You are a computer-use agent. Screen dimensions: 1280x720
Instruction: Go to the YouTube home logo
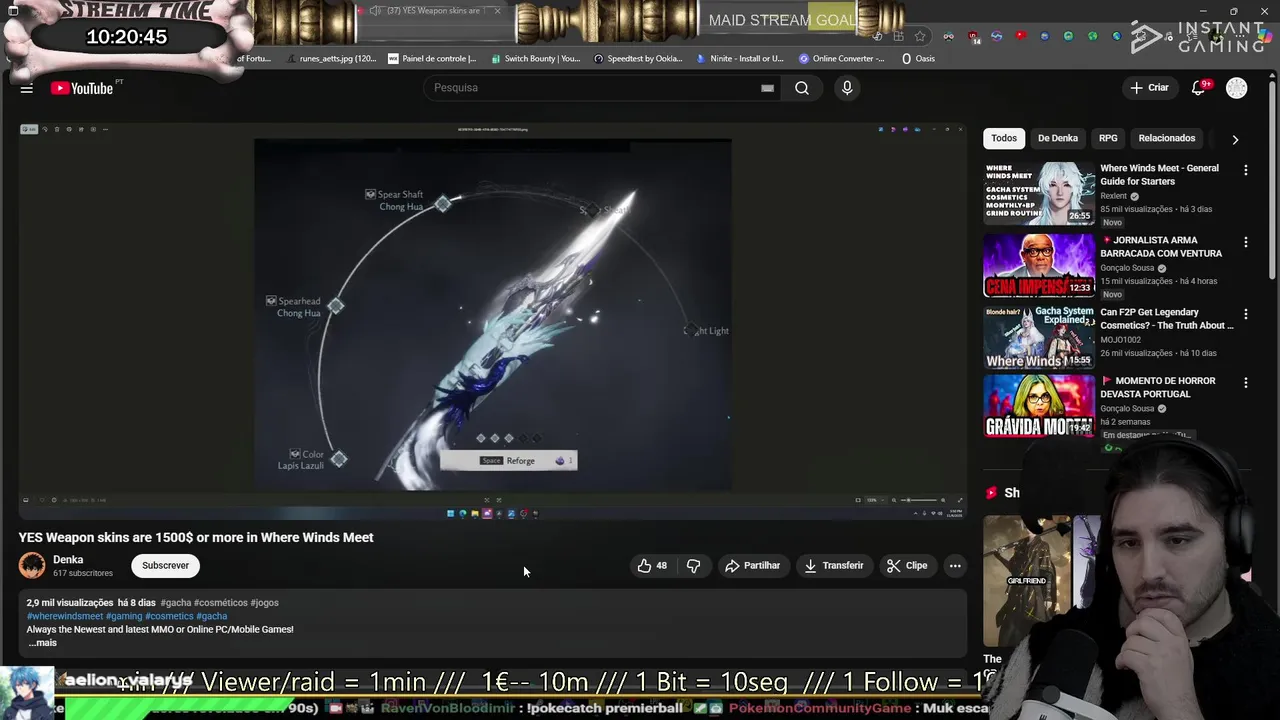82,88
